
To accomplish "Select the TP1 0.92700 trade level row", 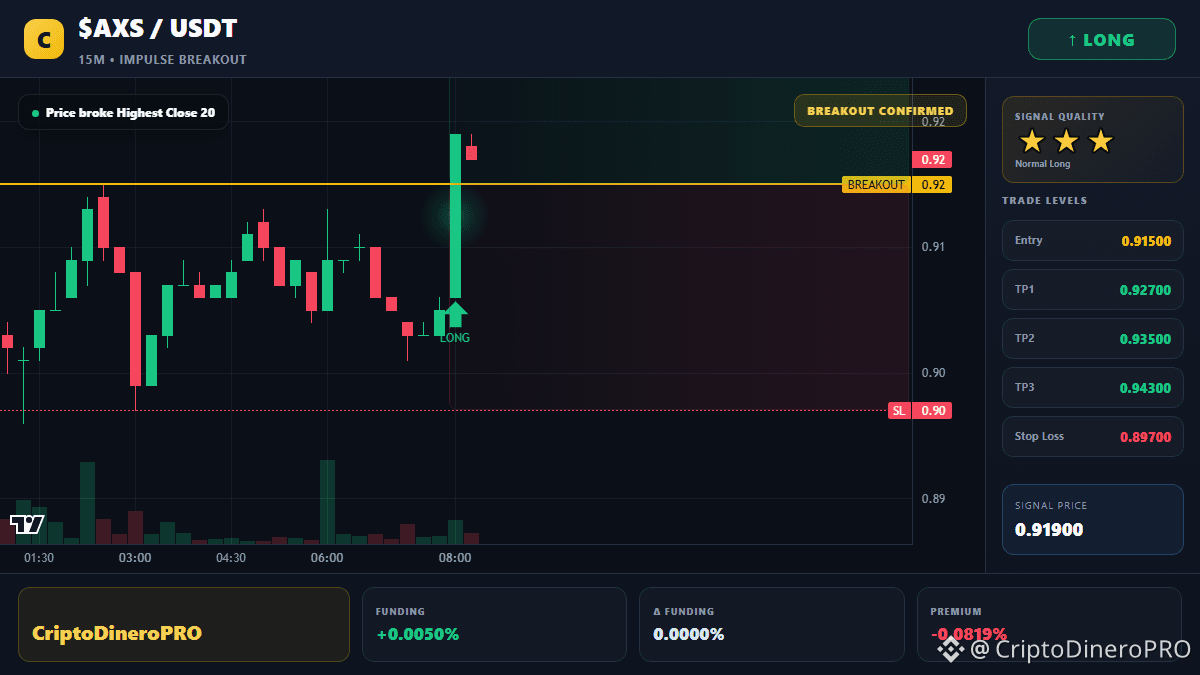I will tap(1092, 290).
